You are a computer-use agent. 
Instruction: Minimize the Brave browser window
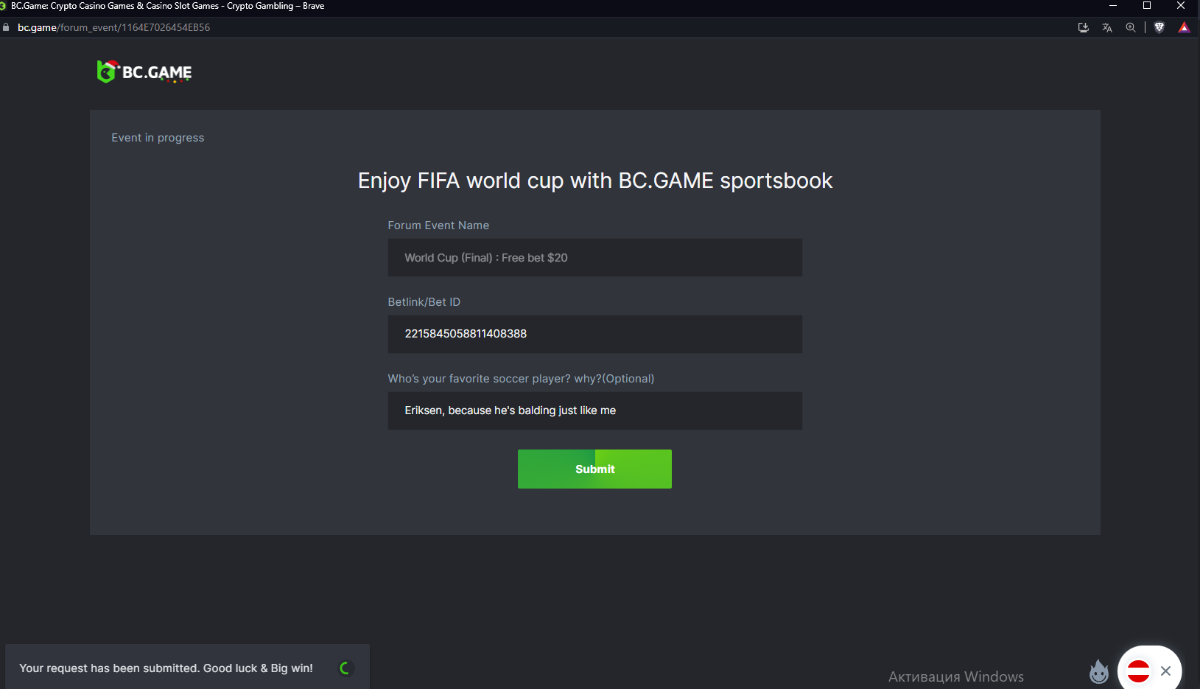(1112, 6)
